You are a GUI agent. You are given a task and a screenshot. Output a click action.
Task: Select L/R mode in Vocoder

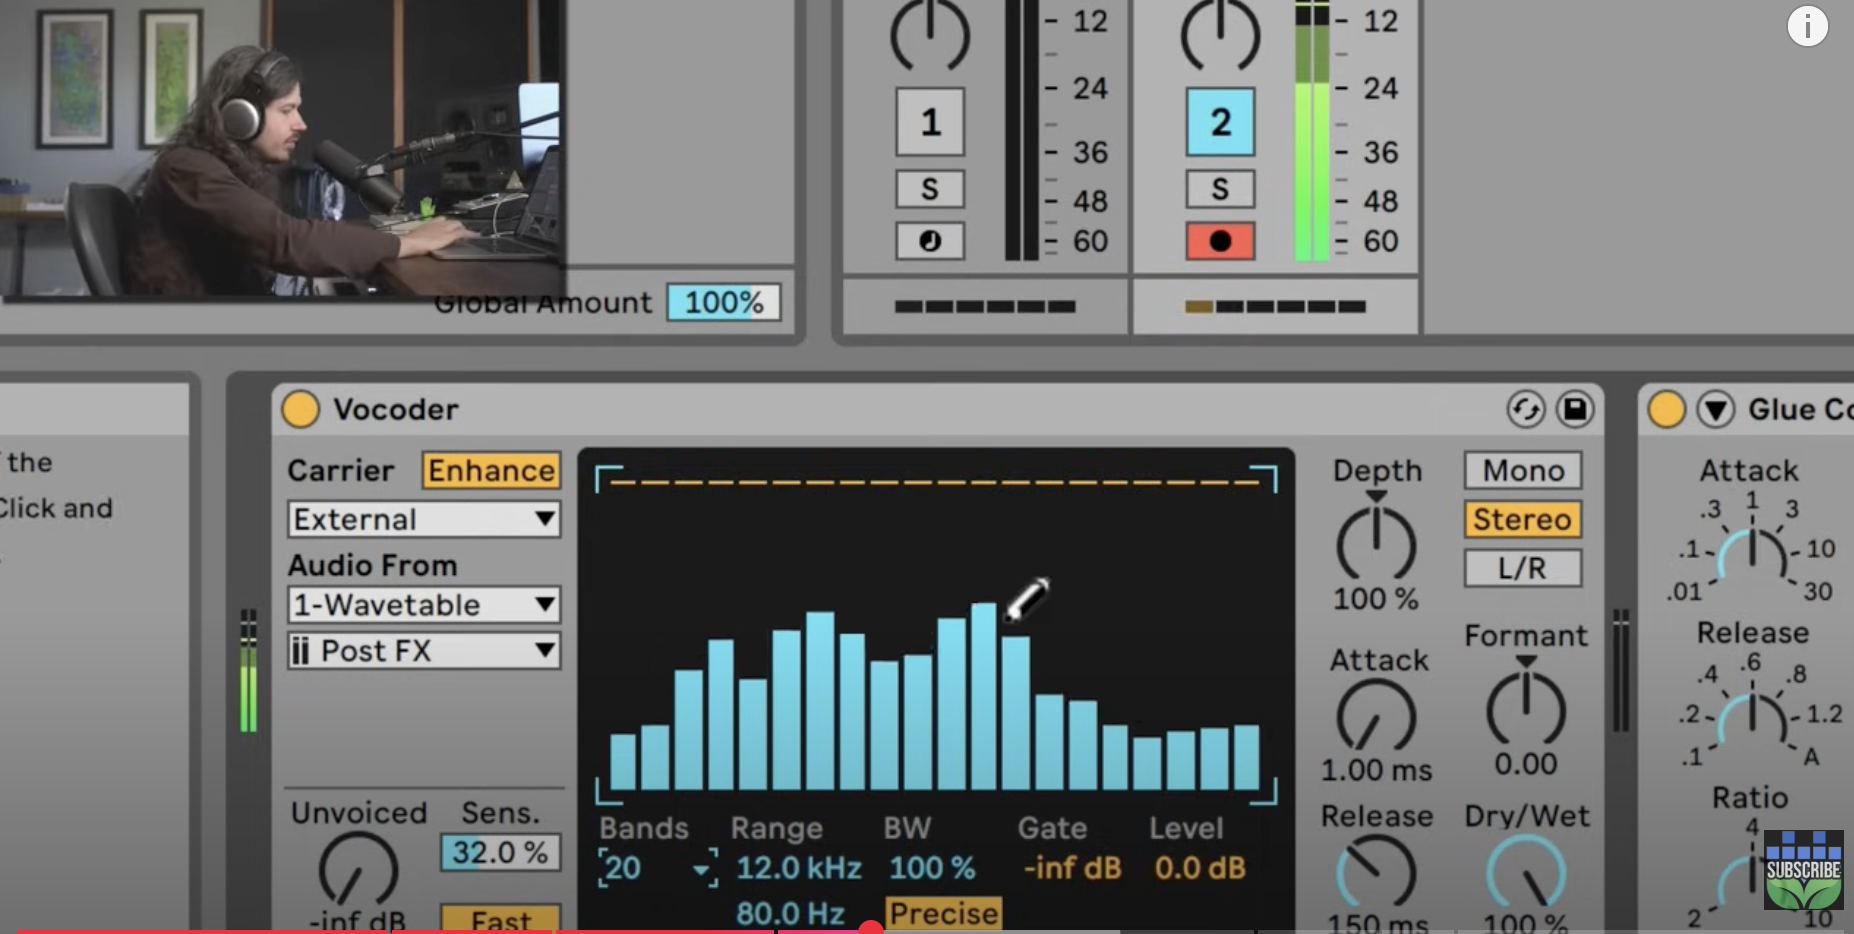point(1523,568)
